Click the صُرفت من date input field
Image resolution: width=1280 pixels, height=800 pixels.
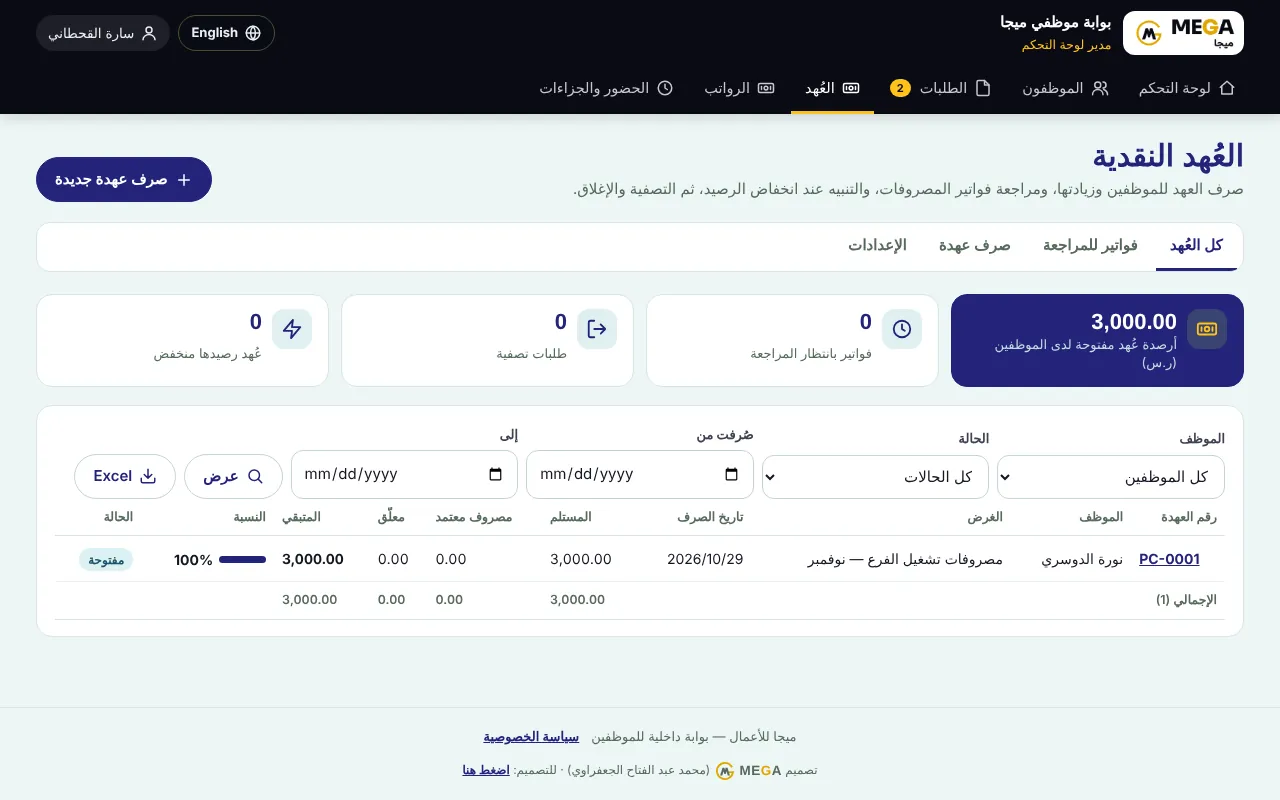[640, 474]
